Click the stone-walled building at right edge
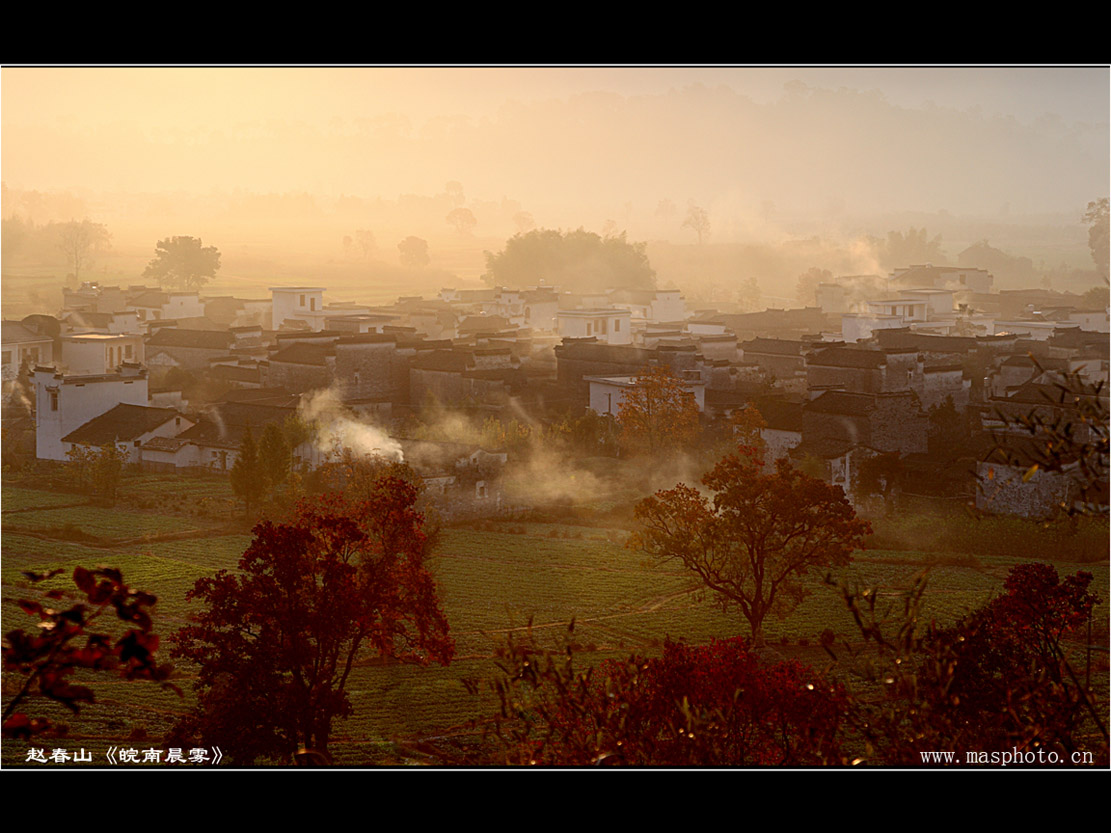 tap(1020, 490)
